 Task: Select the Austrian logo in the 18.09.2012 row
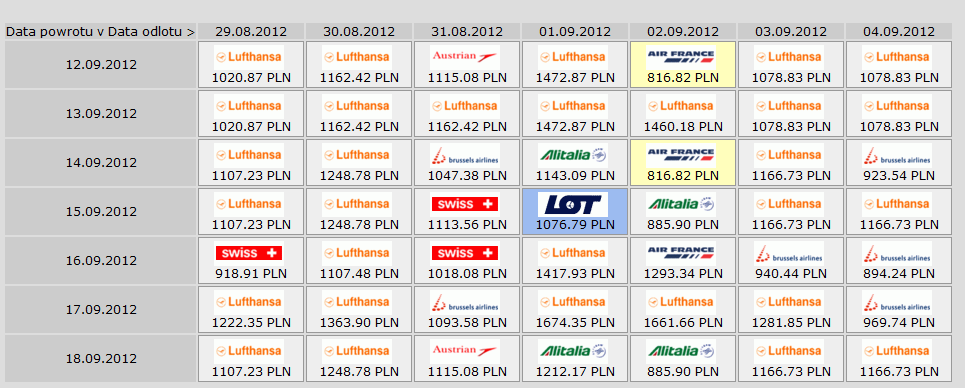(465, 350)
